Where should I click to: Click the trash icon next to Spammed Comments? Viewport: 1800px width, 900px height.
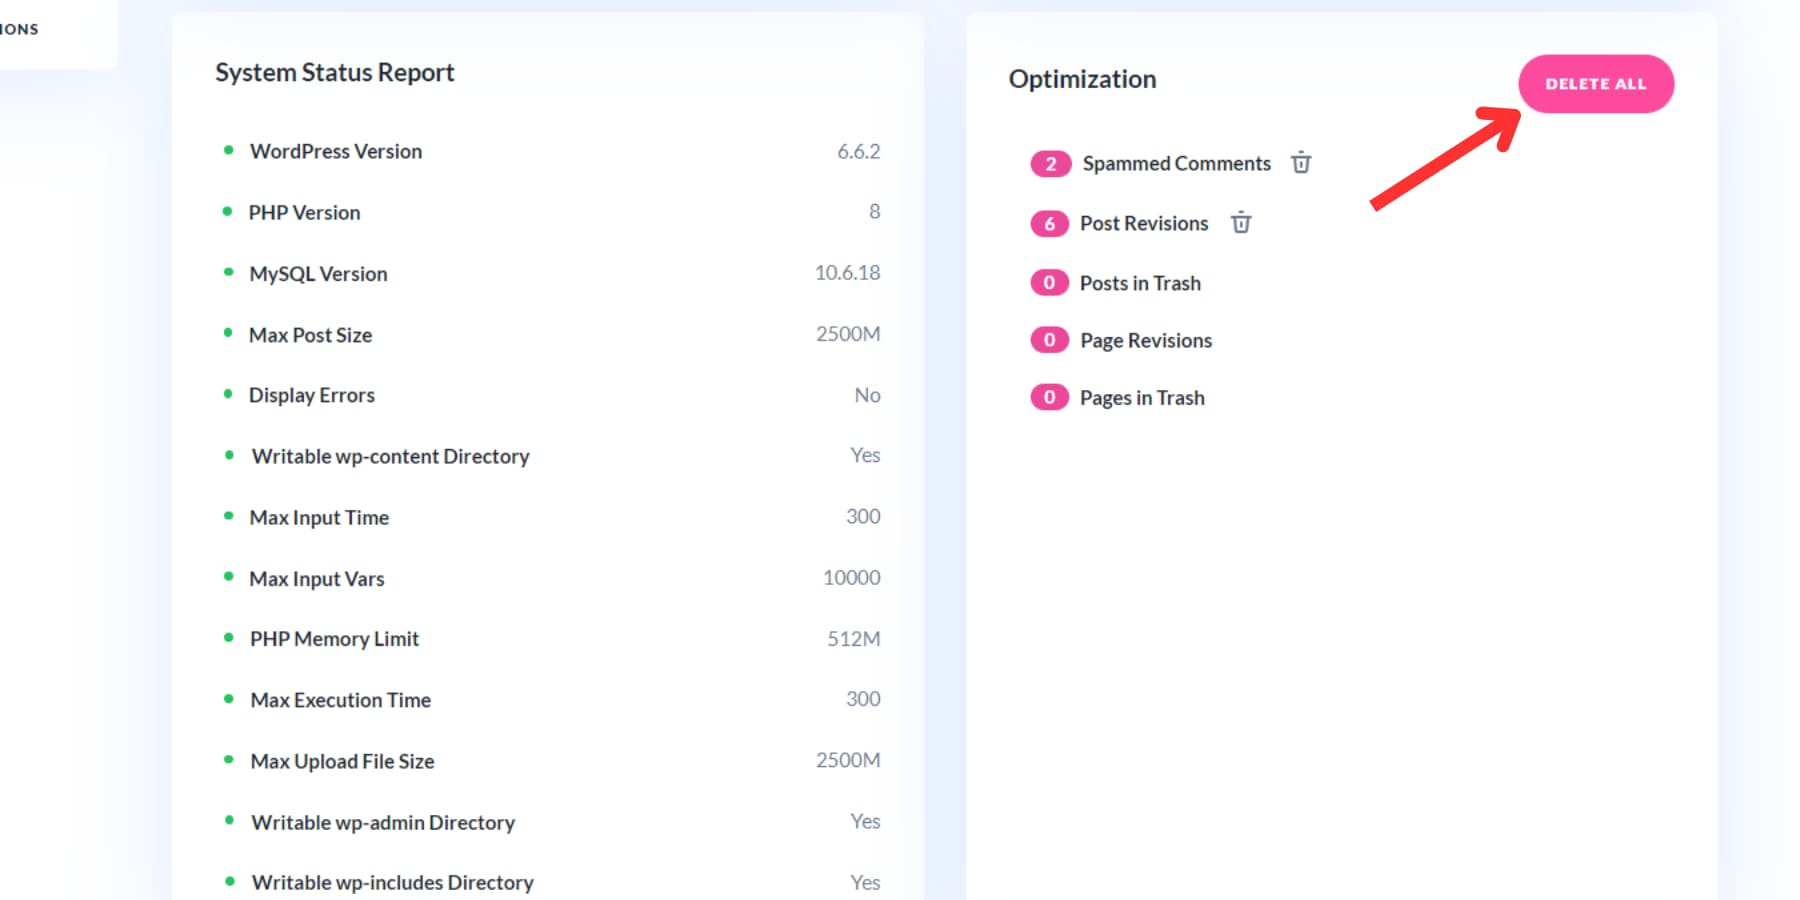[1301, 163]
